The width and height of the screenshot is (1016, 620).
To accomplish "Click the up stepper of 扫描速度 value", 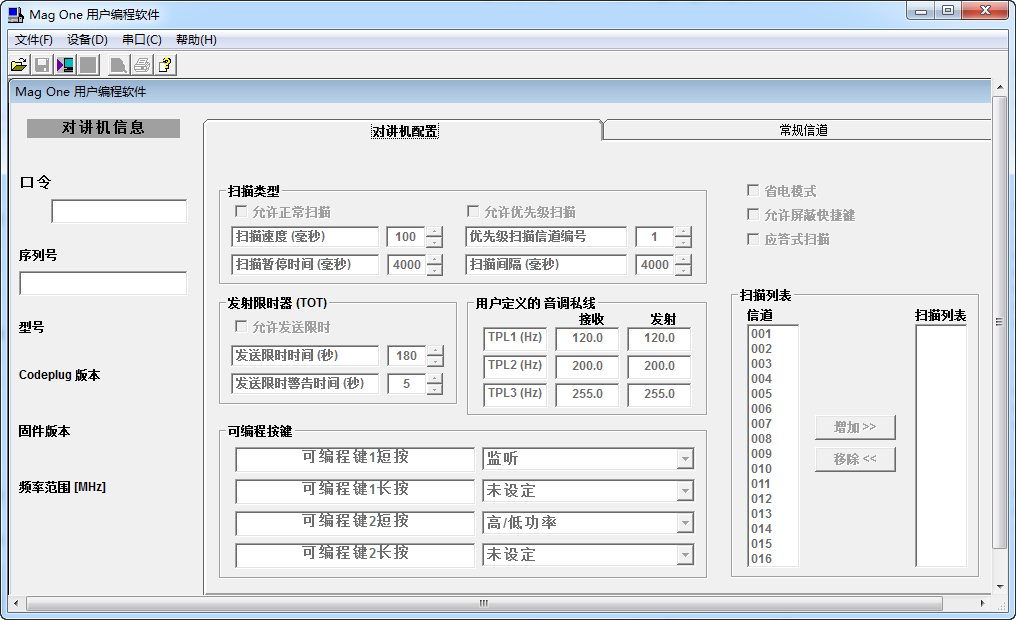I will pyautogui.click(x=434, y=232).
